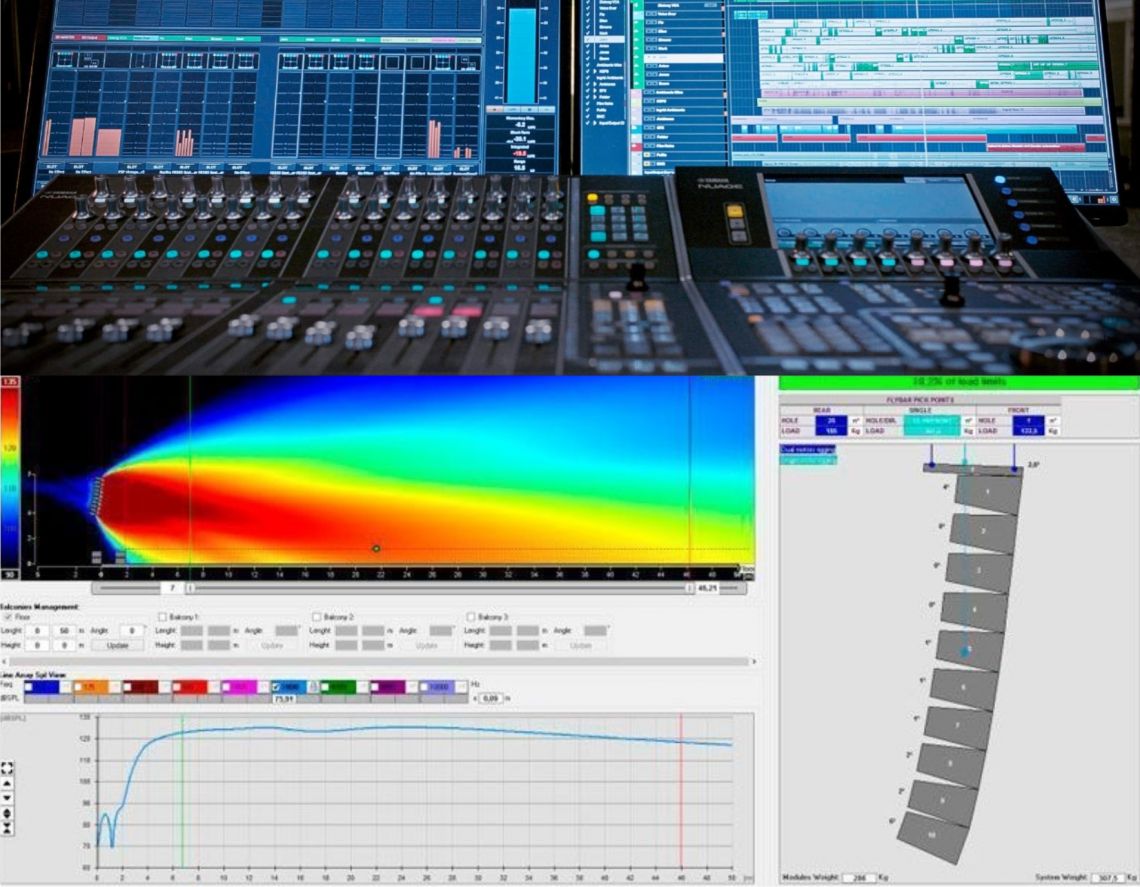Check the magenta frequency swatch checkbox
1140x887 pixels.
pos(226,687)
